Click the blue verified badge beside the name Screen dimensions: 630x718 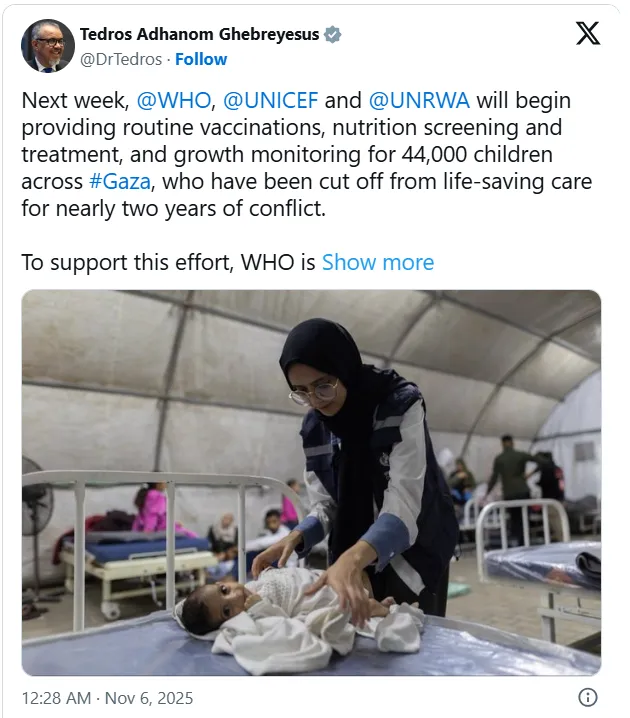click(x=332, y=34)
